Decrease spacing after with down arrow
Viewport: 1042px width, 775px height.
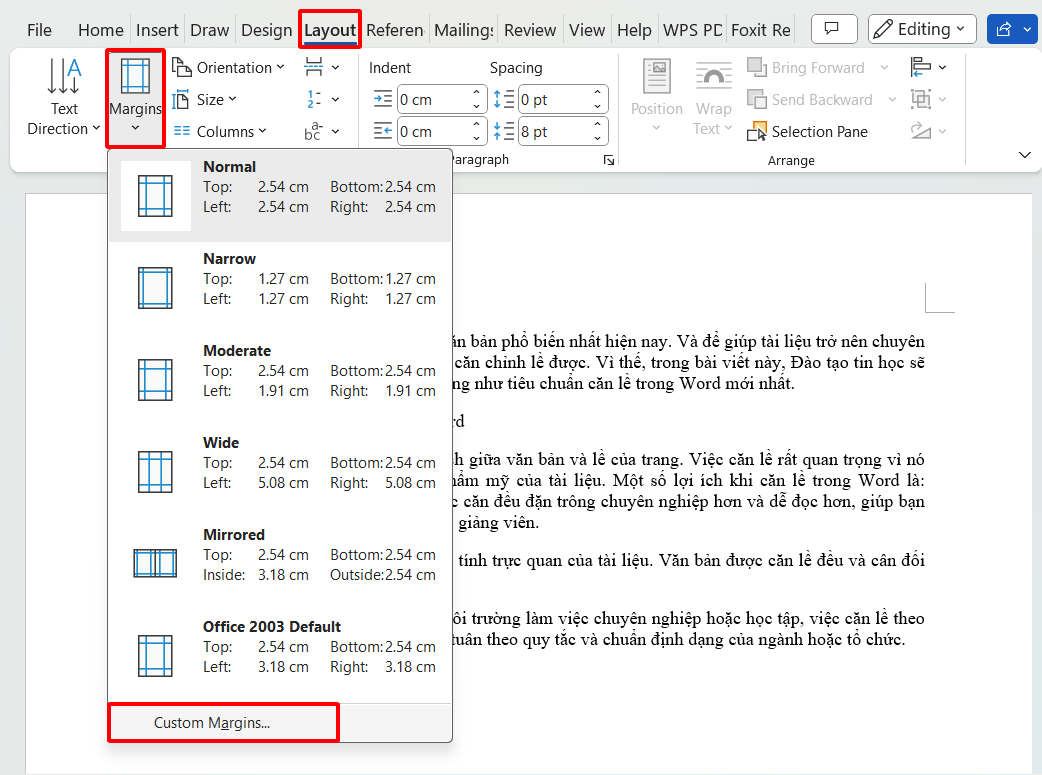click(x=597, y=138)
